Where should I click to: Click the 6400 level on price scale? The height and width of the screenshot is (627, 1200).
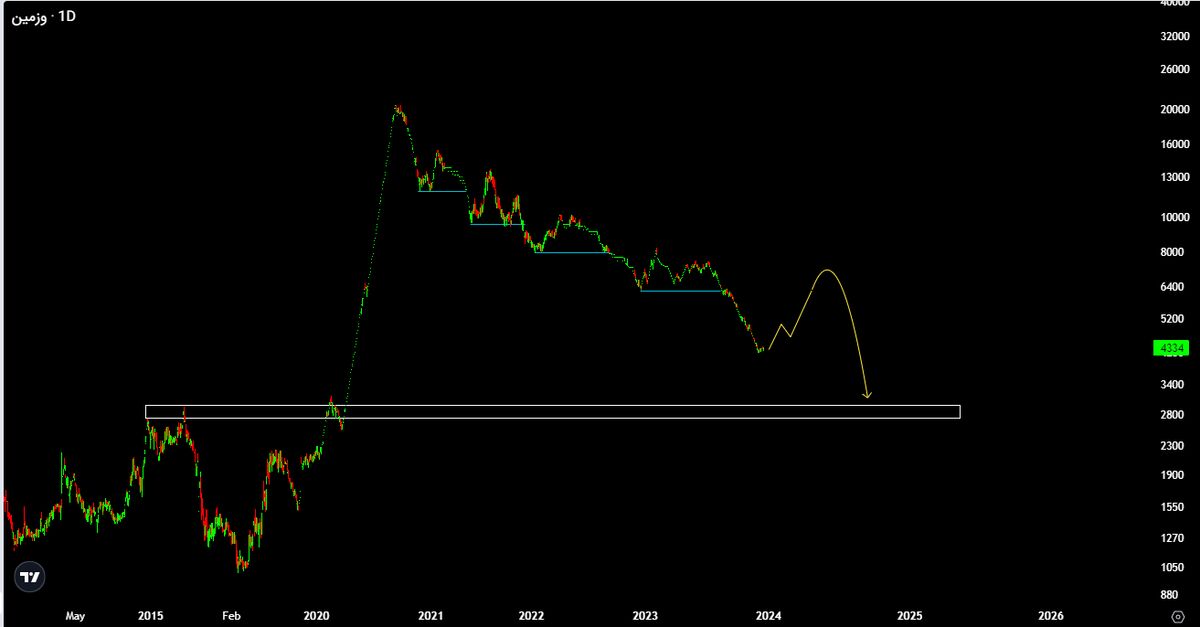pyautogui.click(x=1171, y=287)
